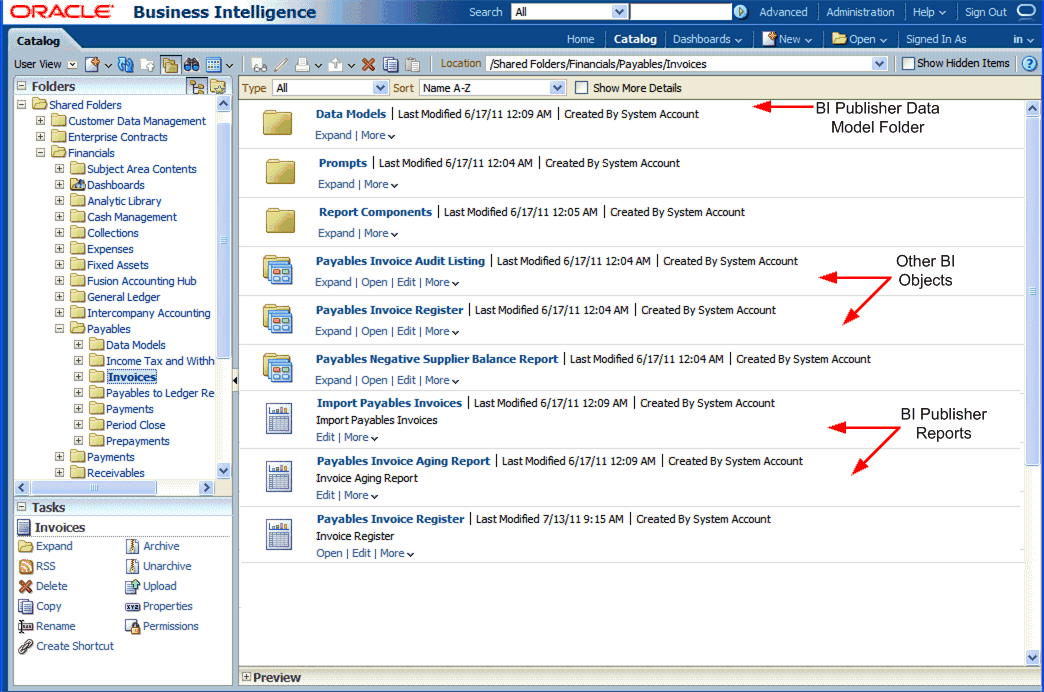Click the Folders tree view icon
The height and width of the screenshot is (692, 1044).
(x=197, y=87)
